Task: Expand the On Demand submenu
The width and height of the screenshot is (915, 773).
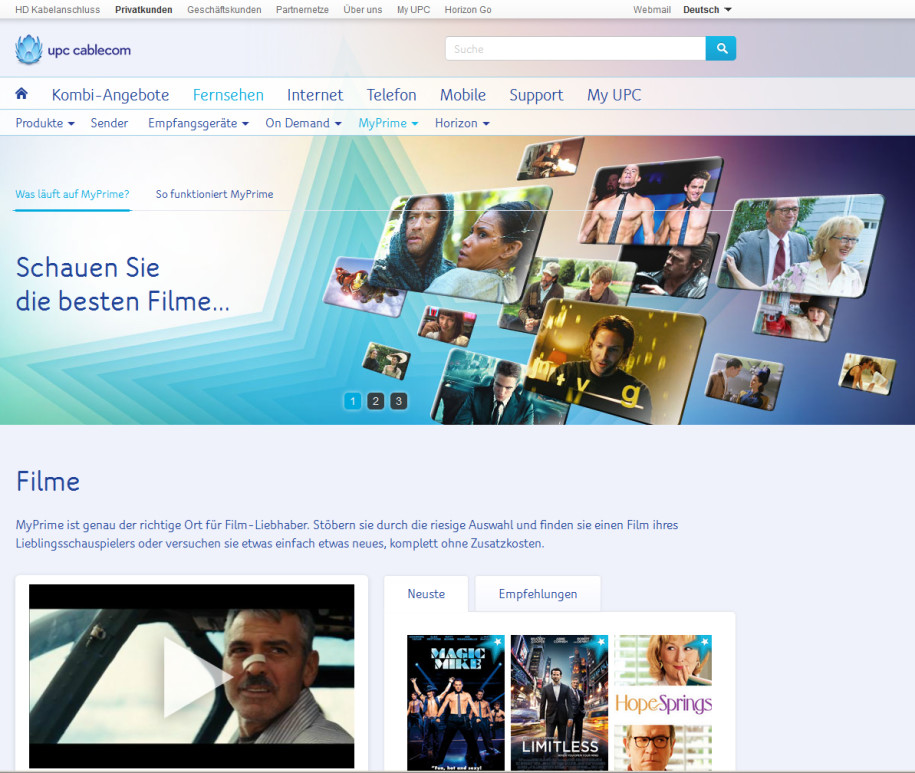Action: (303, 123)
